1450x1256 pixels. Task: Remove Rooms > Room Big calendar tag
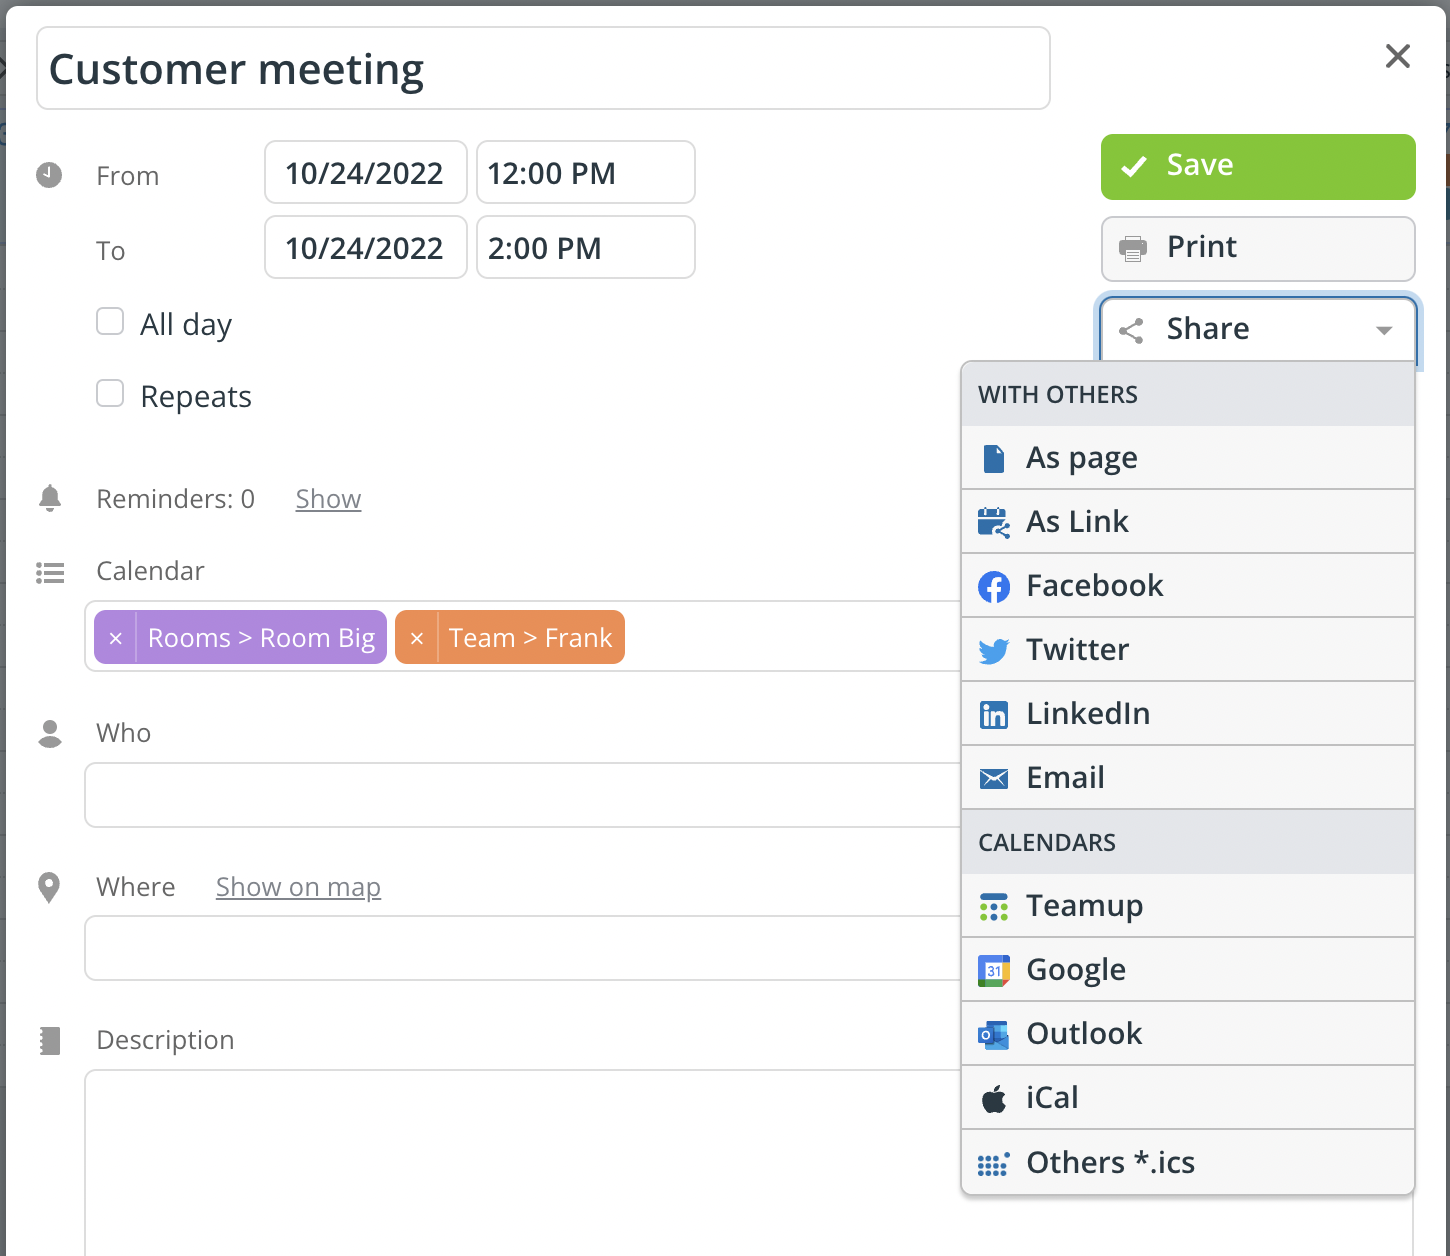(x=116, y=638)
